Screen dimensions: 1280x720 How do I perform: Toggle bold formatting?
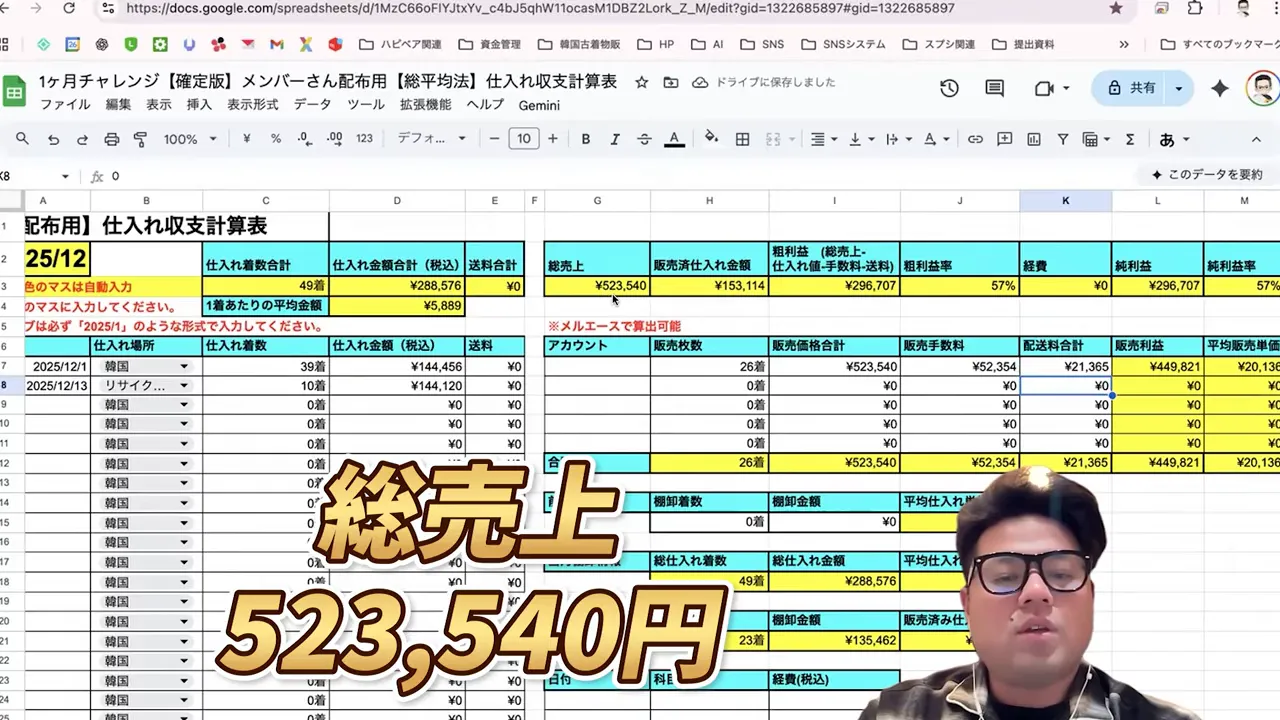[x=586, y=139]
